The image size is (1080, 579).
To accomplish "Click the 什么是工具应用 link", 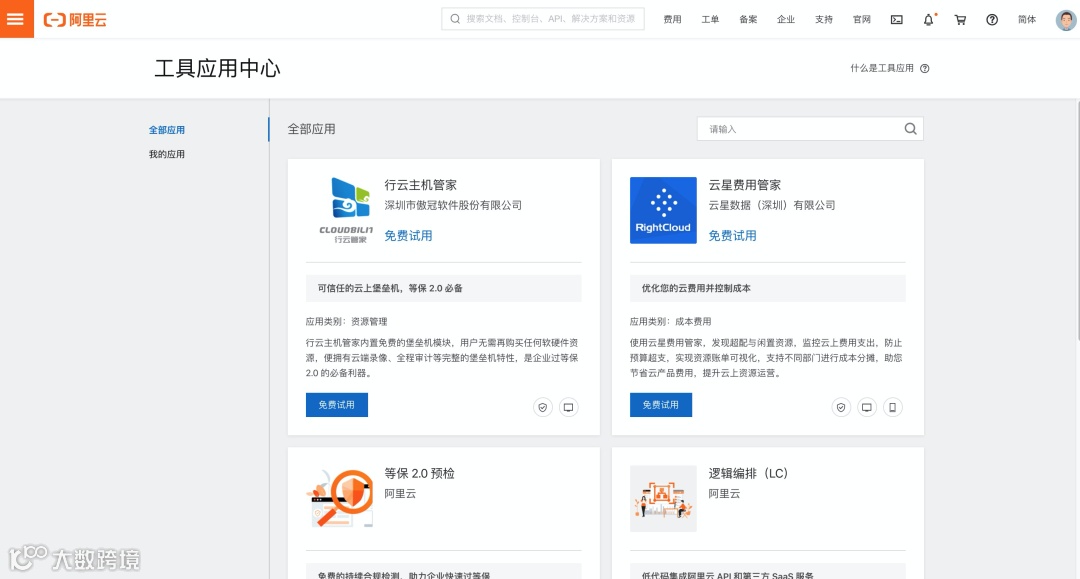I will point(882,68).
